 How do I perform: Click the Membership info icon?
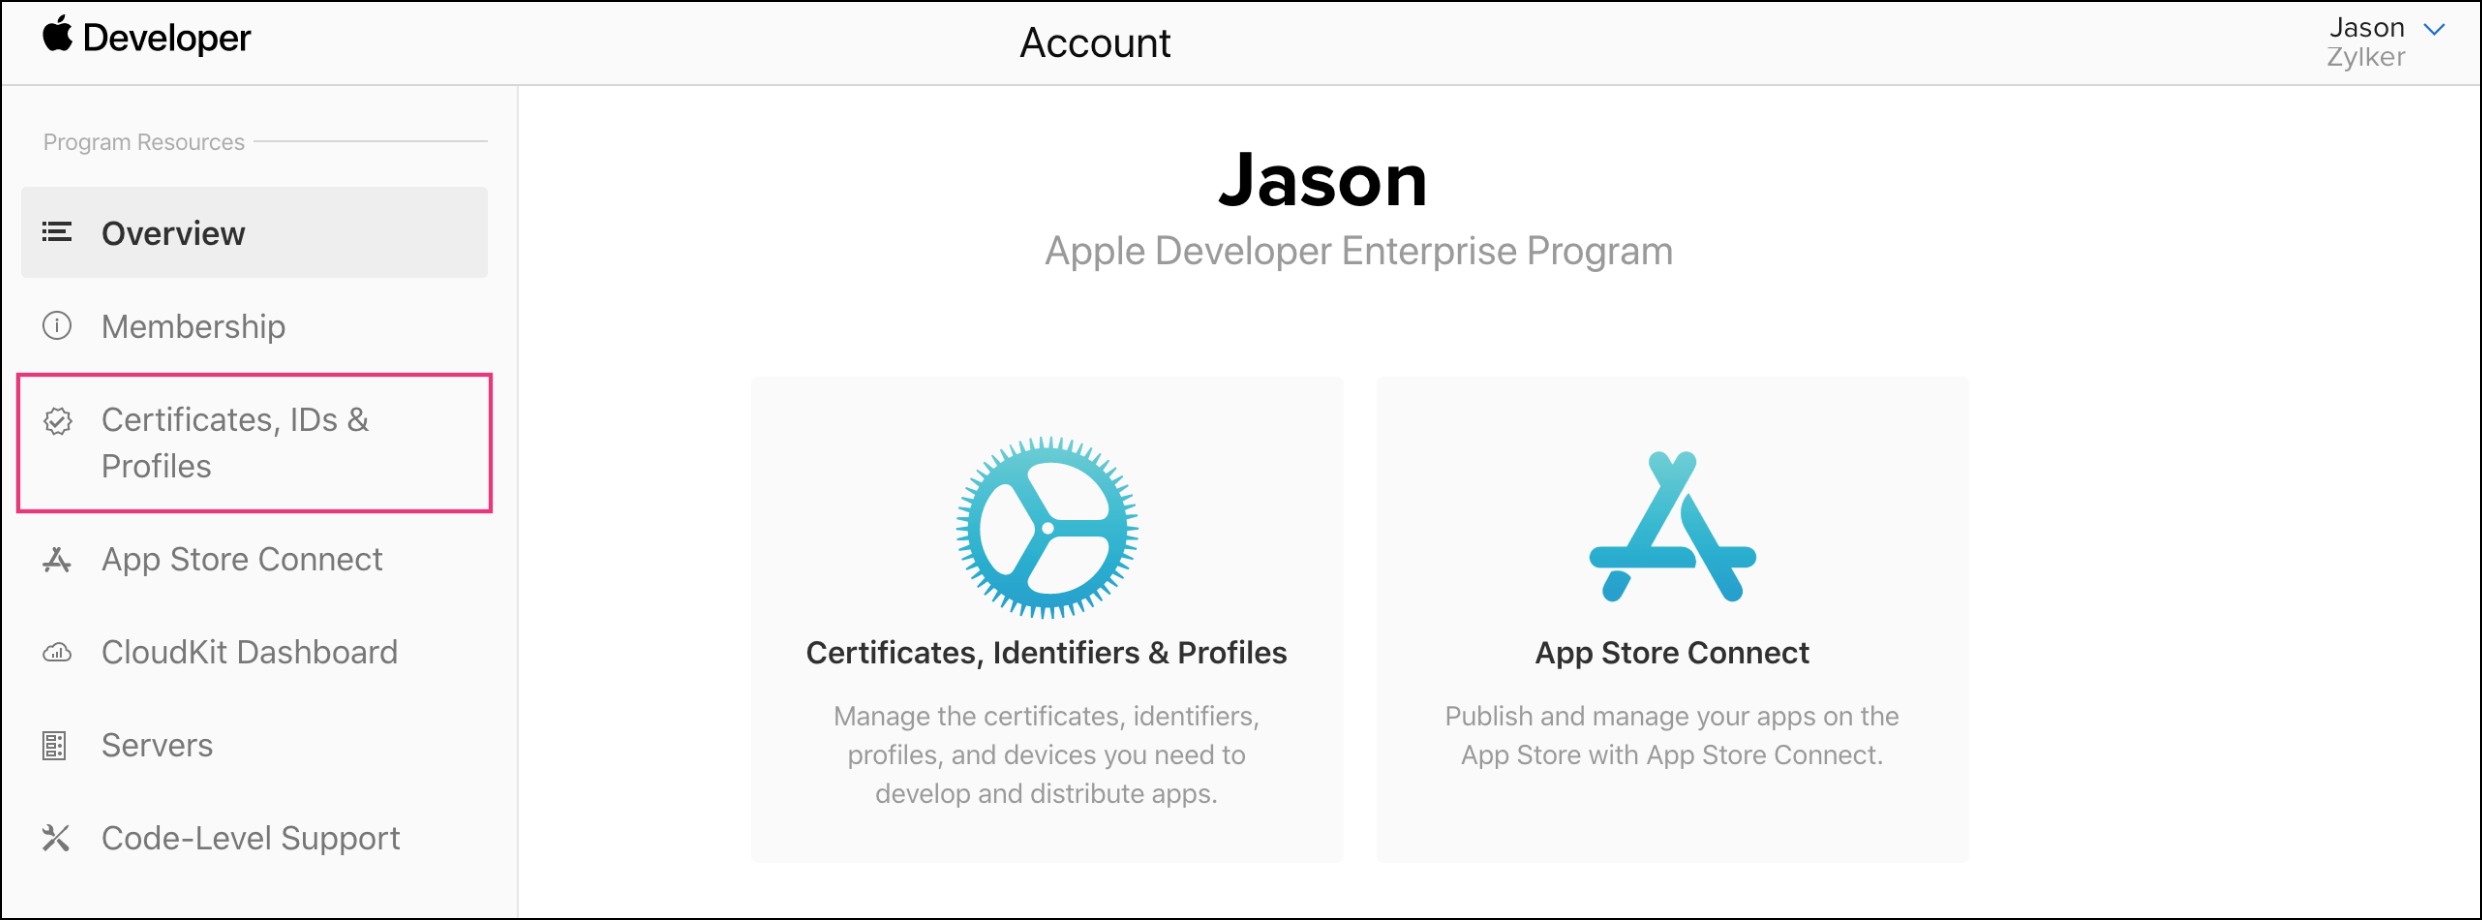[57, 326]
